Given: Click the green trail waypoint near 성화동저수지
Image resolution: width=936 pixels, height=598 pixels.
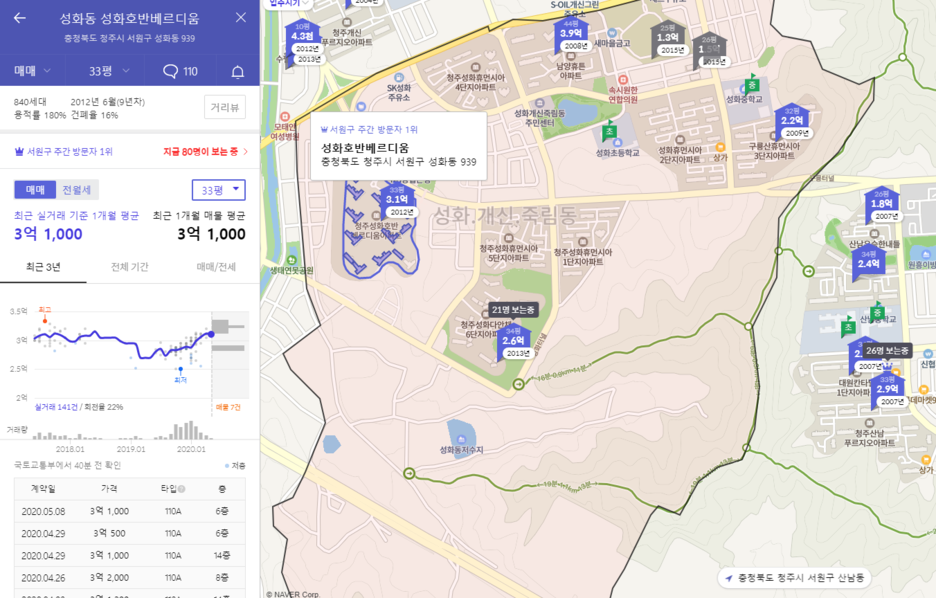Looking at the screenshot, I should [x=409, y=473].
